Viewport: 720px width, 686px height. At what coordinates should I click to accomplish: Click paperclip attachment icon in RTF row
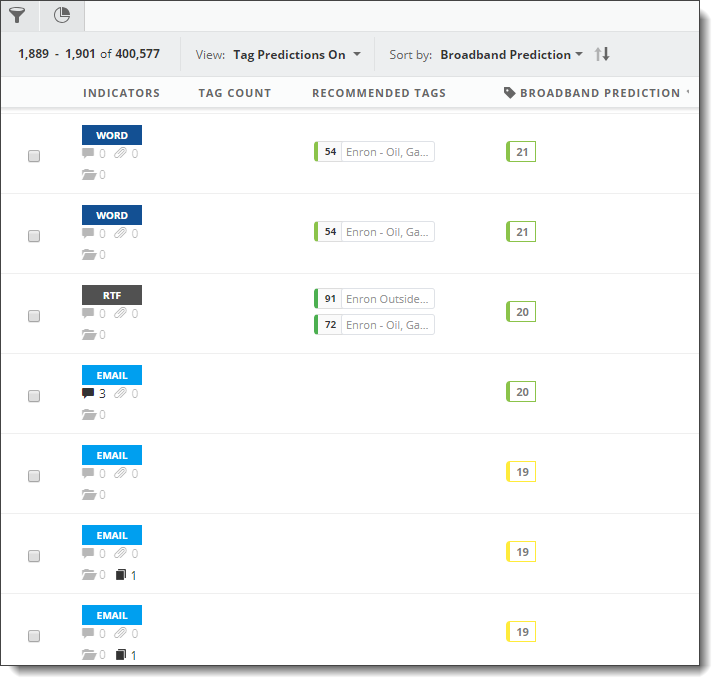click(x=120, y=313)
